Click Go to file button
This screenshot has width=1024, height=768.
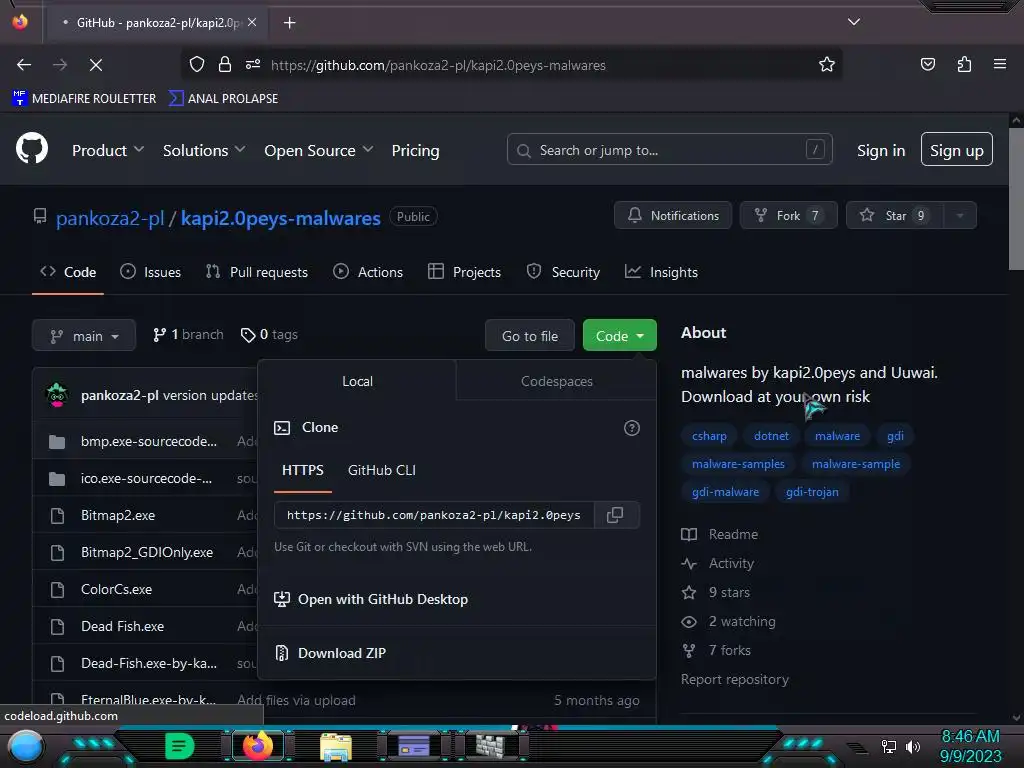pyautogui.click(x=530, y=336)
